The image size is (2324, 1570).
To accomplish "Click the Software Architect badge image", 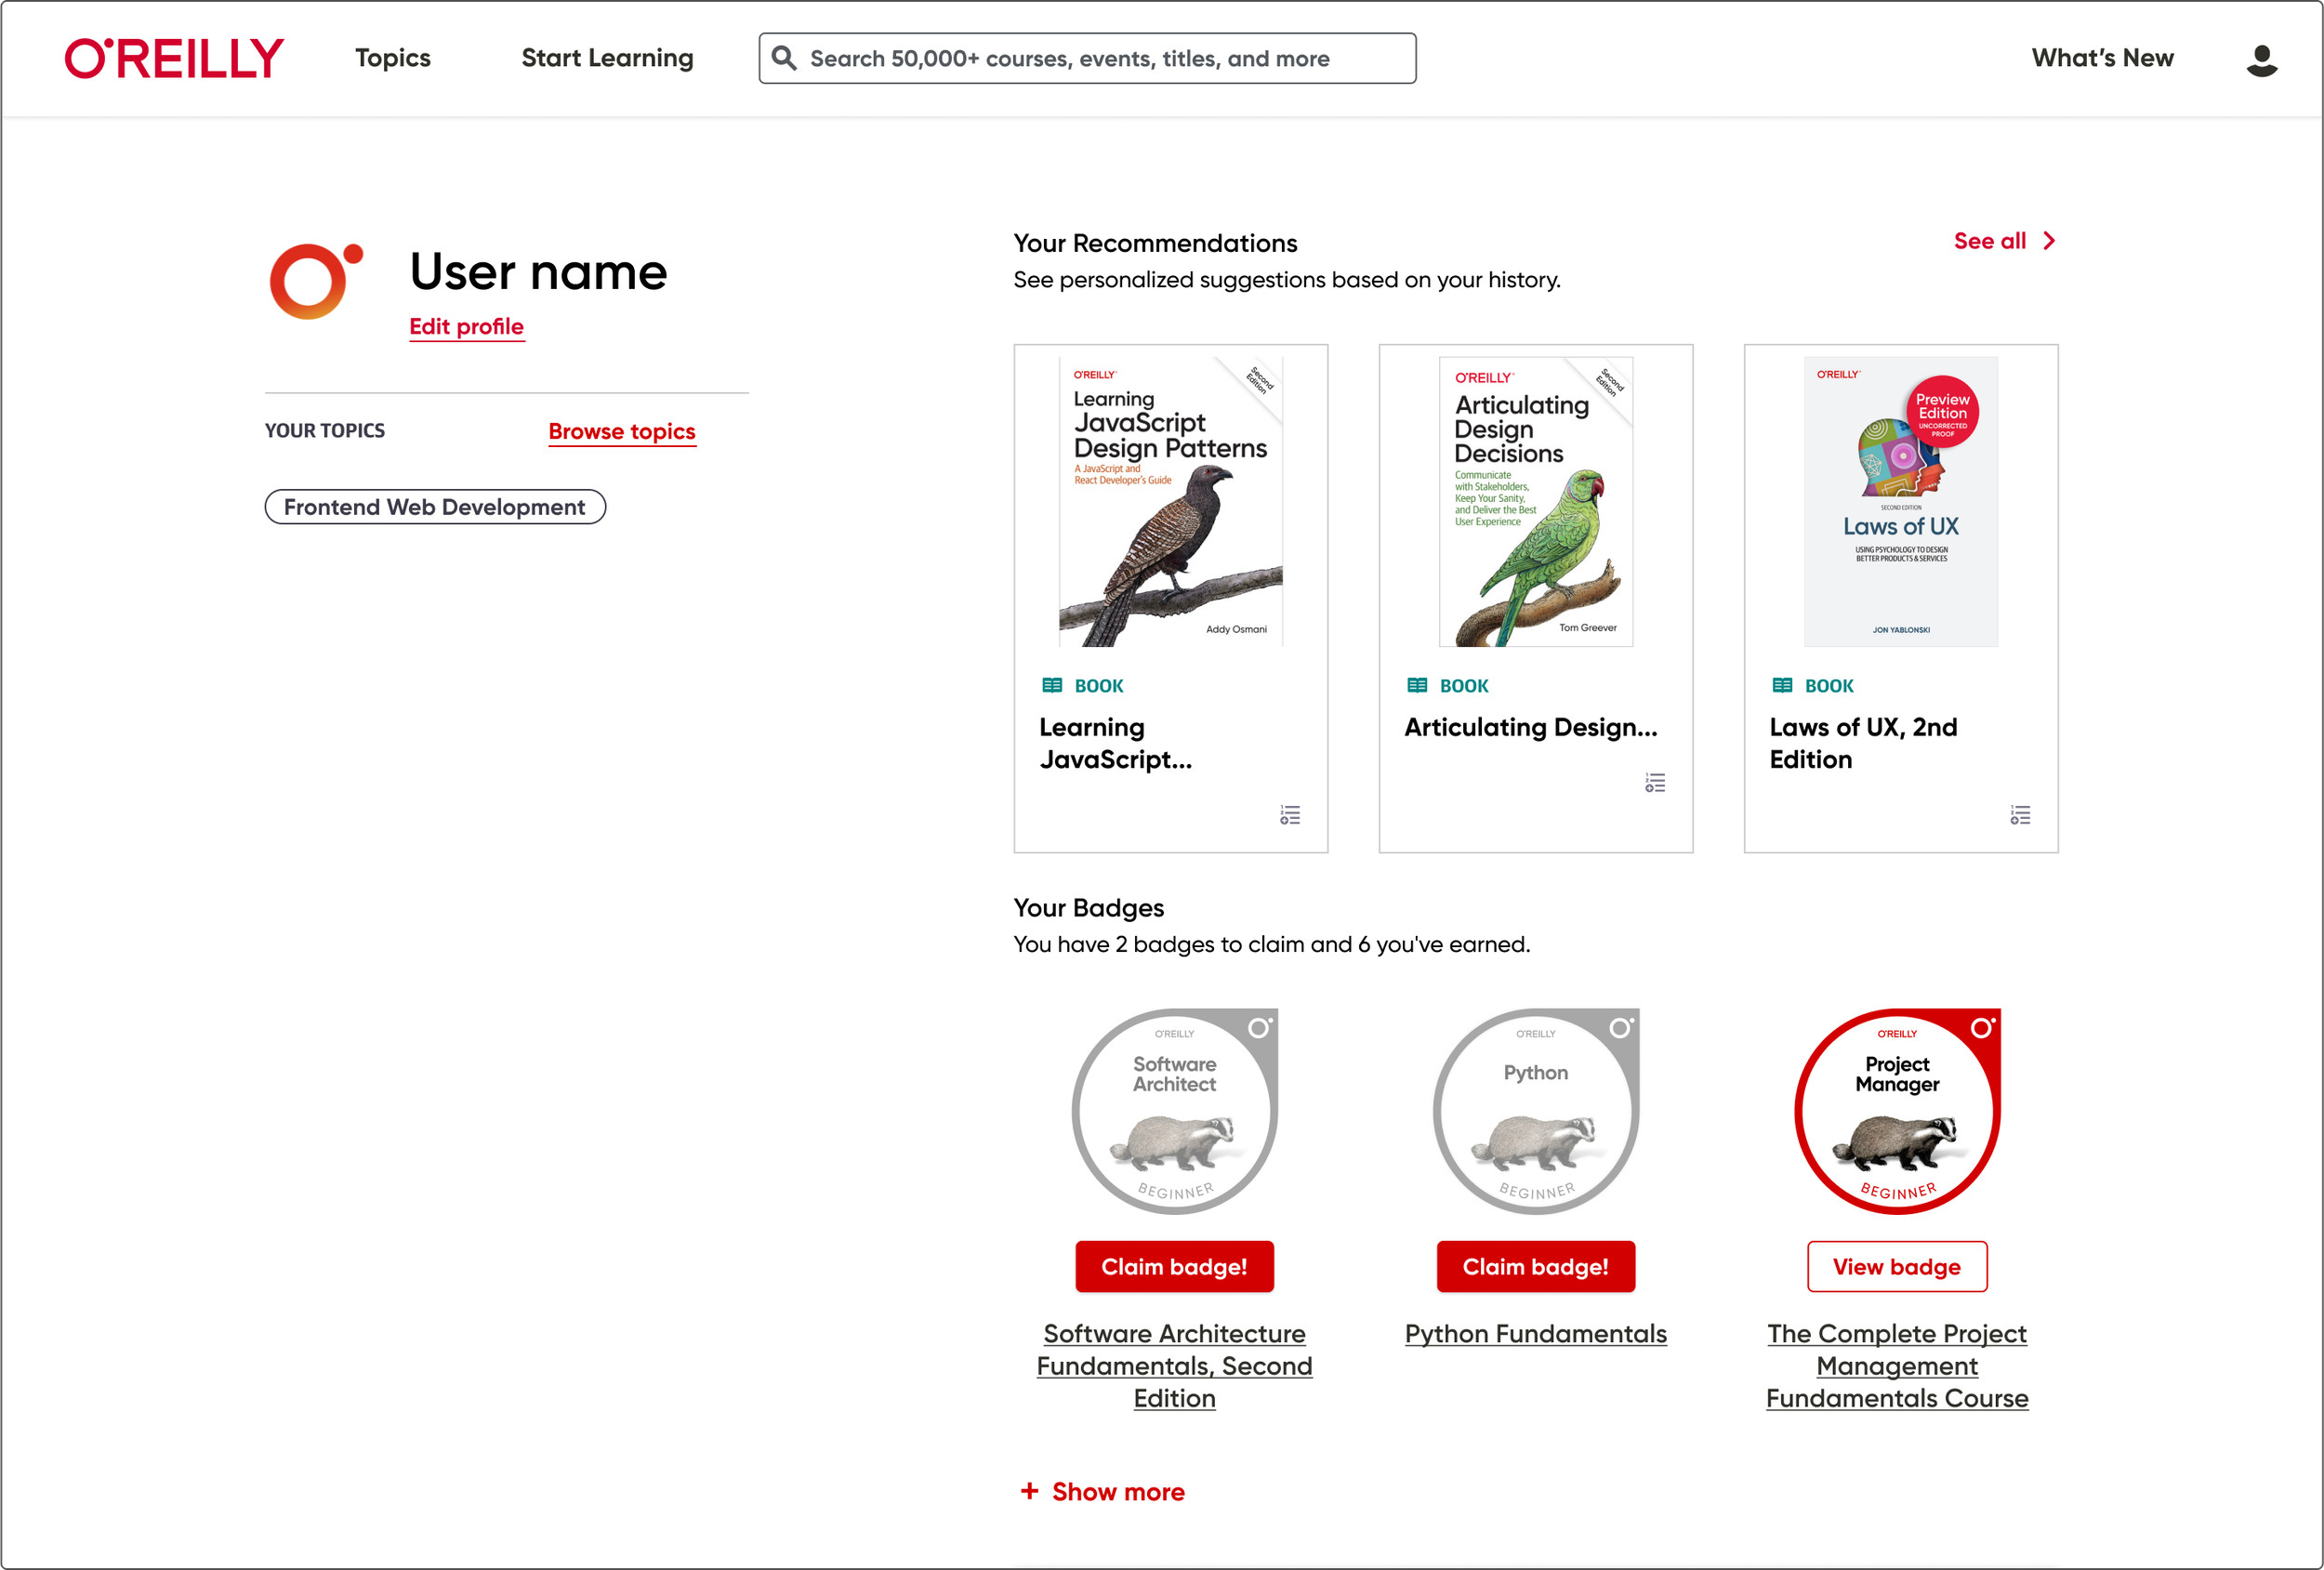I will click(1174, 1111).
